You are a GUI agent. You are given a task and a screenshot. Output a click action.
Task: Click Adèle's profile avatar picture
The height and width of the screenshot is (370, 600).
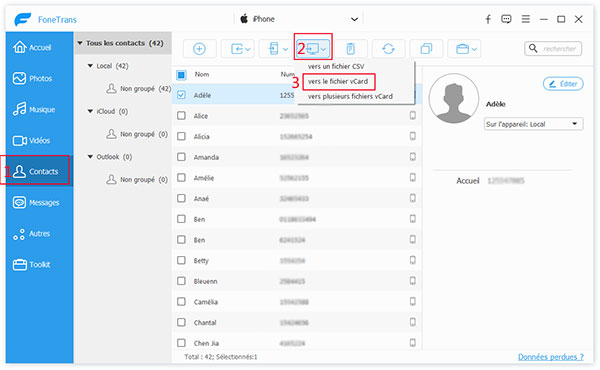coord(453,98)
